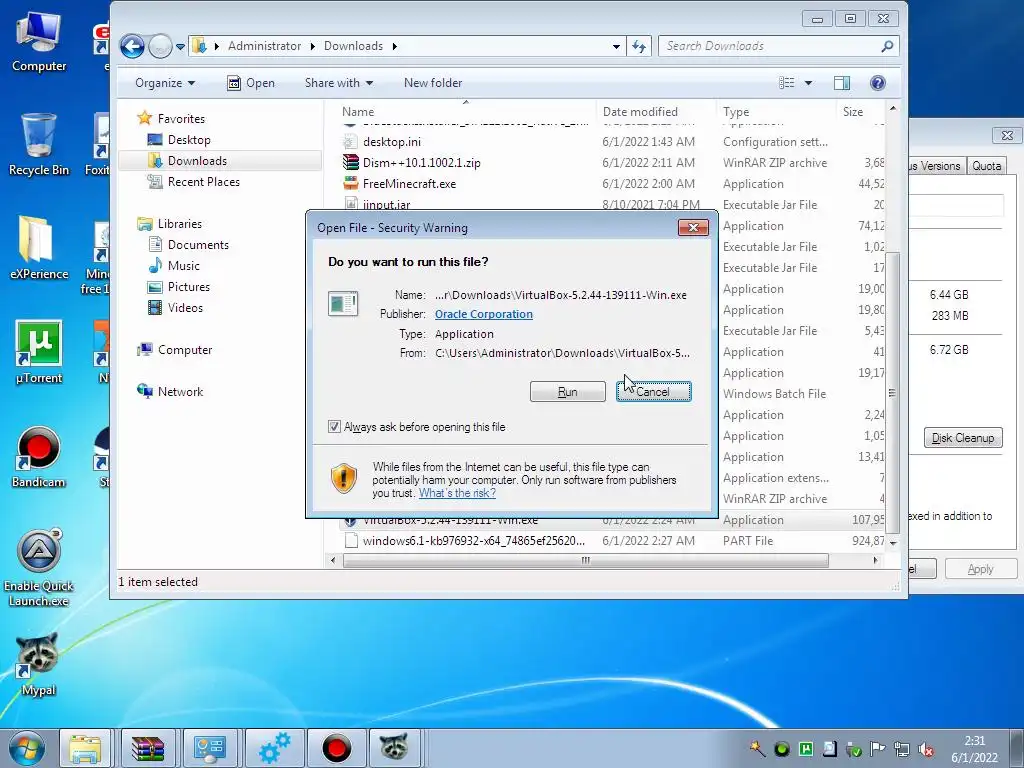Select Network in navigation pane

click(180, 392)
